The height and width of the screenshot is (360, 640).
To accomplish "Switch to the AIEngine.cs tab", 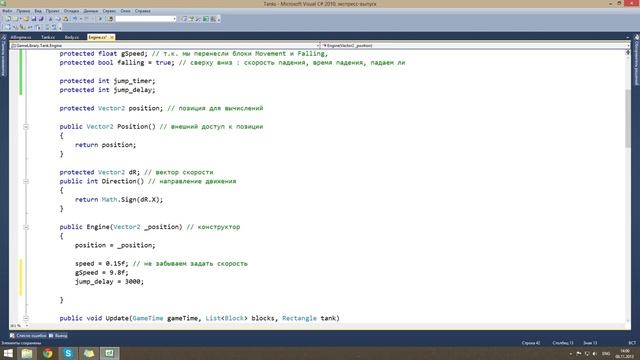I will click(x=21, y=37).
